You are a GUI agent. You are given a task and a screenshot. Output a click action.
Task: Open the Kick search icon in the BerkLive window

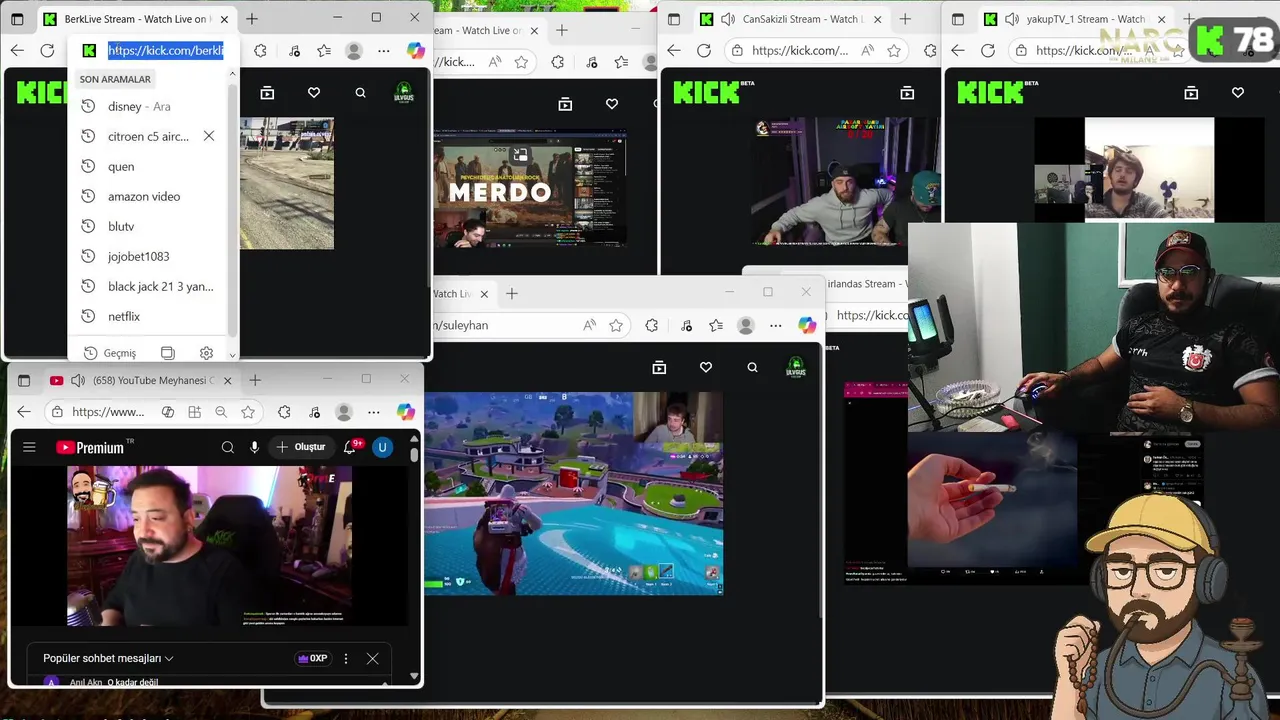point(360,92)
